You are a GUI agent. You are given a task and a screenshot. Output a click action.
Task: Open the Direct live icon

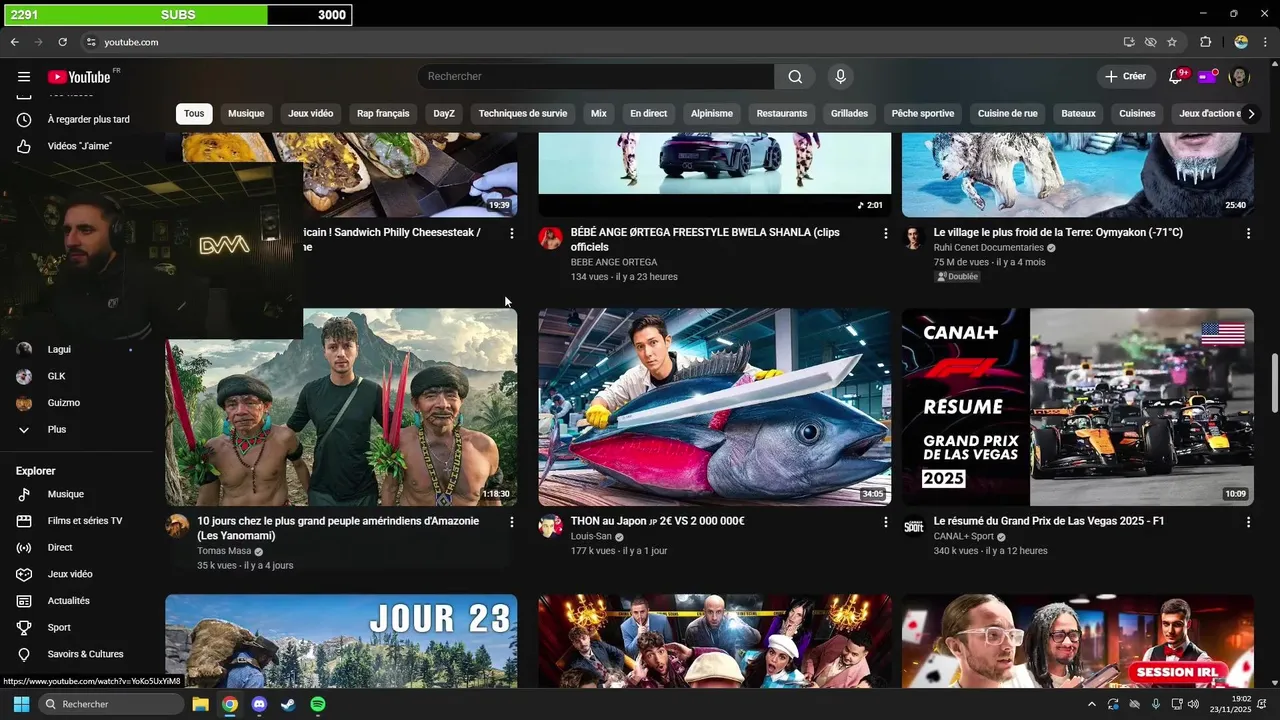pos(24,548)
